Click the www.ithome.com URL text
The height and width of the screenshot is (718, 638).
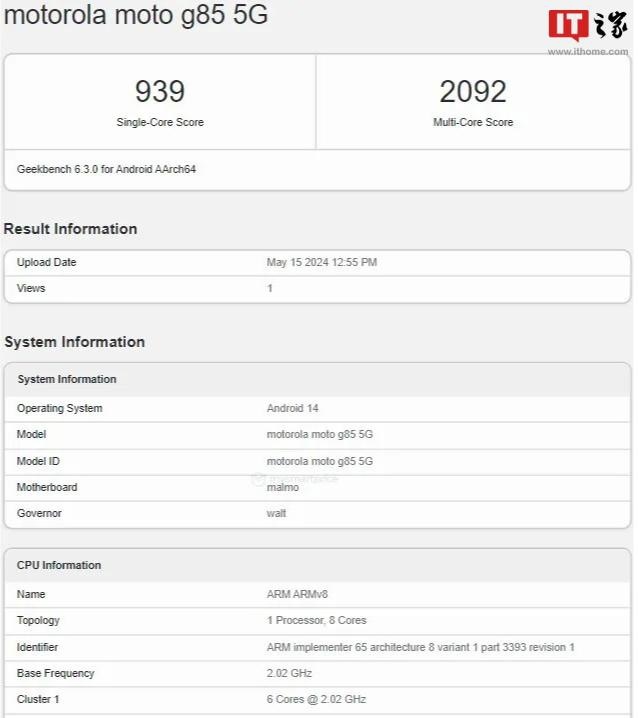point(587,51)
